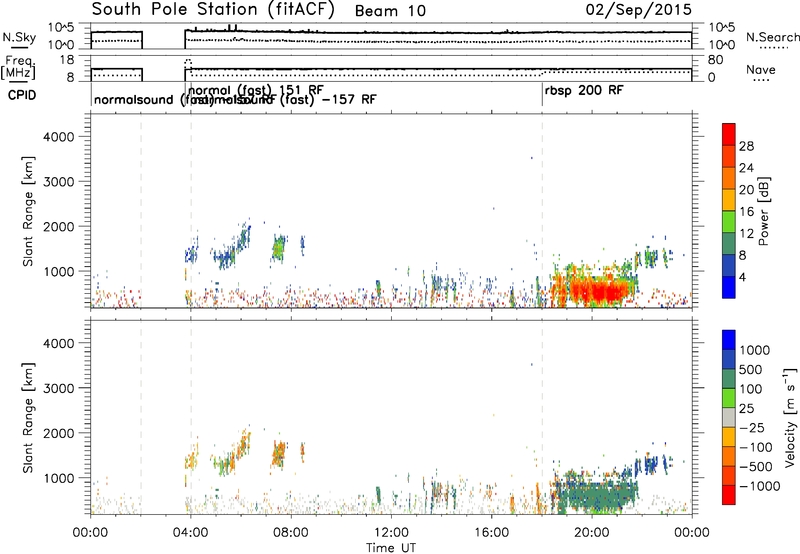Click the 'Power [dB]' colorbar title
The image size is (800, 554).
(763, 211)
